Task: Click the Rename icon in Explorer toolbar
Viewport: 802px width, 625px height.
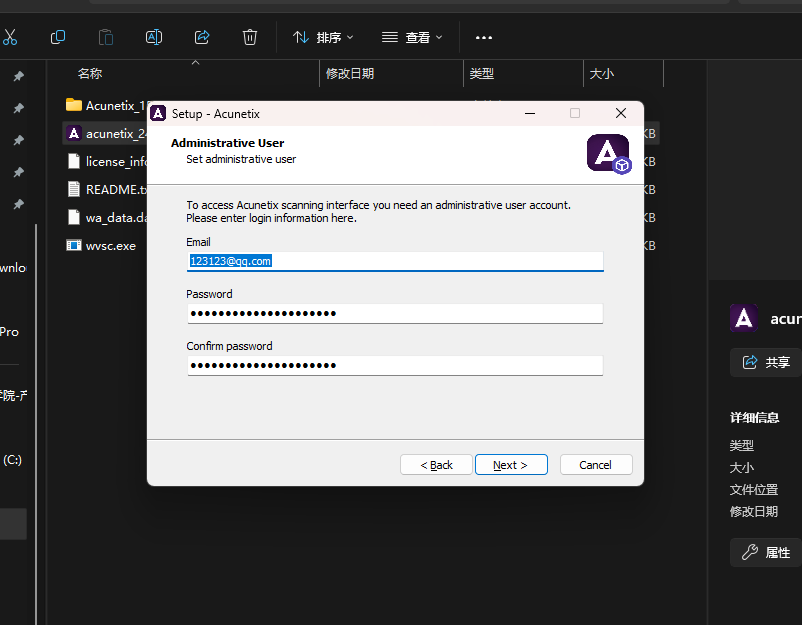Action: (x=154, y=37)
